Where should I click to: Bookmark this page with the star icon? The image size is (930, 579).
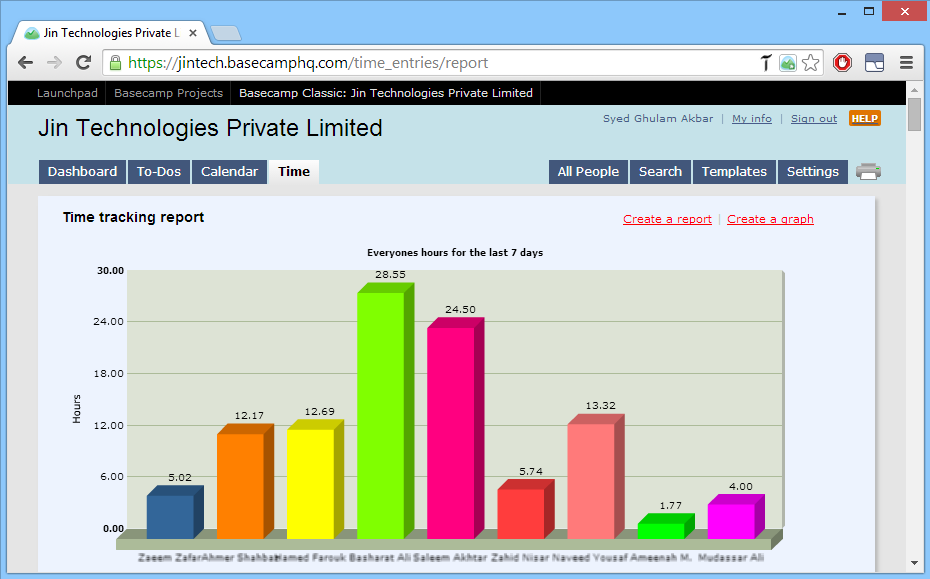(811, 63)
